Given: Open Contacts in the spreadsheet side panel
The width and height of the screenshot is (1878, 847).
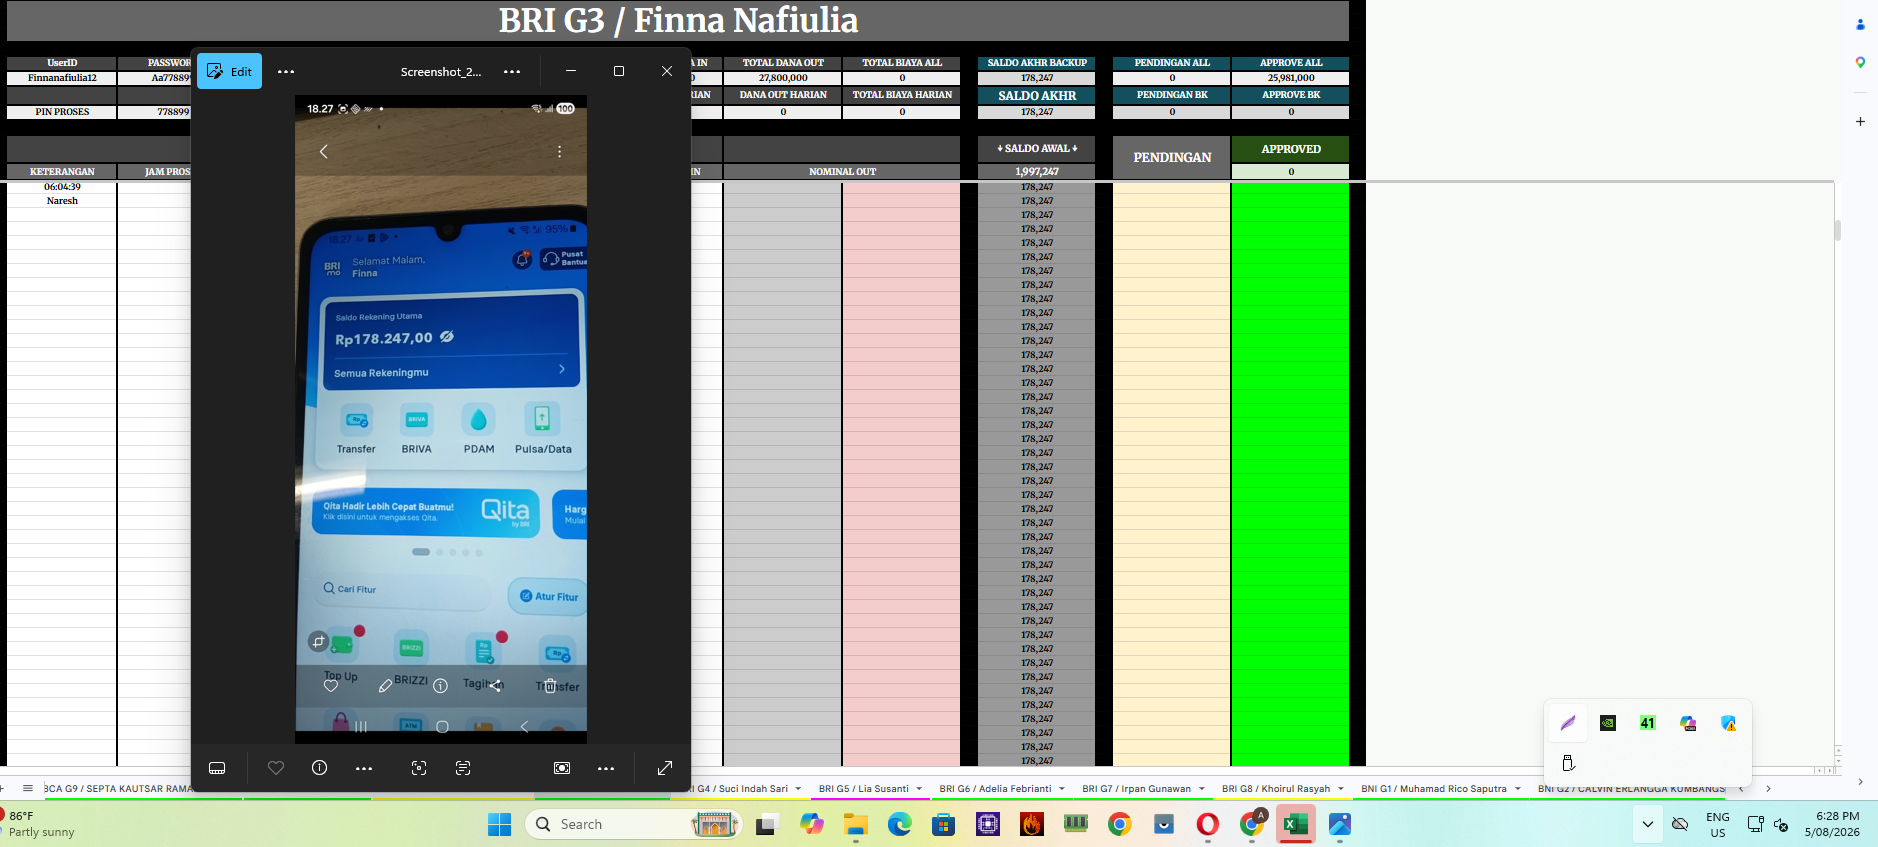Looking at the screenshot, I should point(1860,24).
